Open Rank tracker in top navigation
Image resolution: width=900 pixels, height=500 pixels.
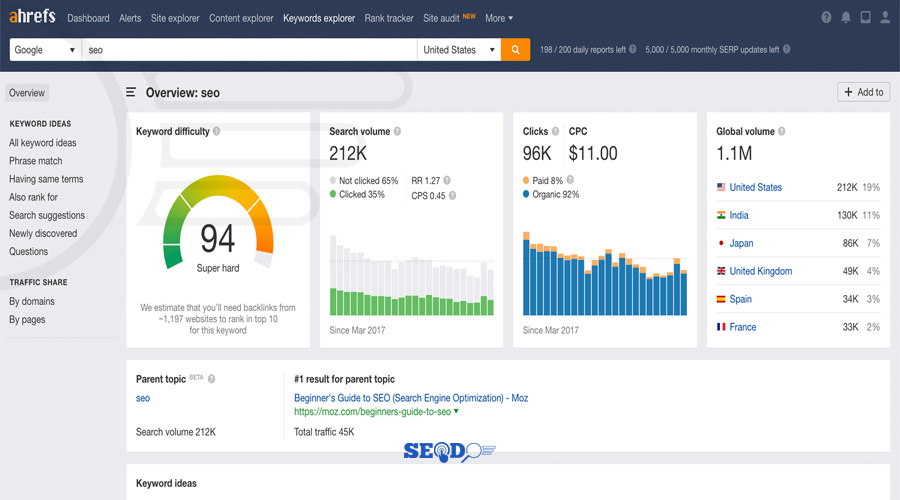point(389,18)
